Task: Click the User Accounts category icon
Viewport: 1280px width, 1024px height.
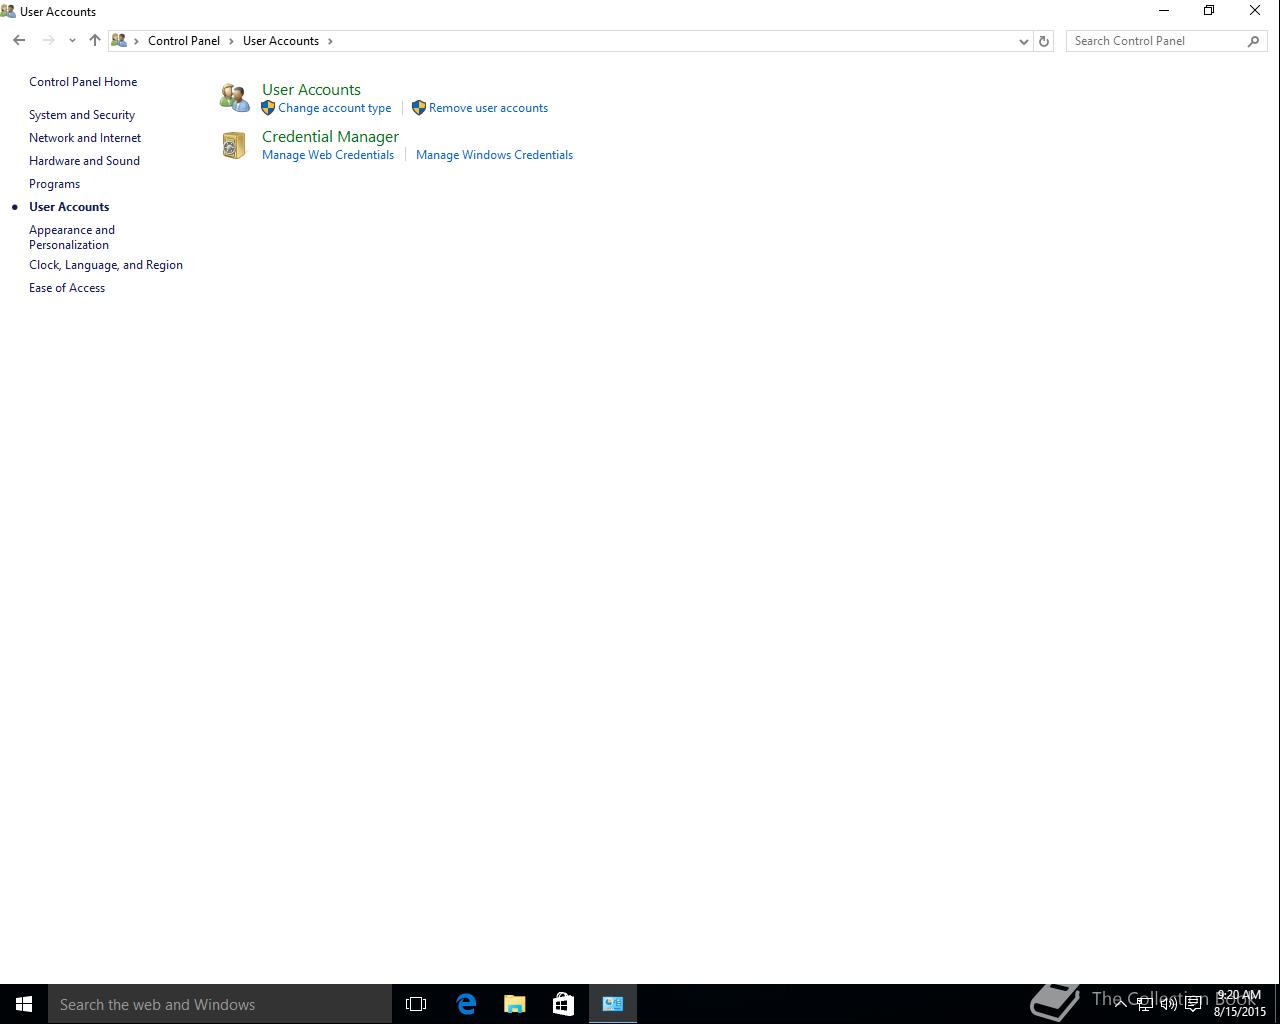Action: (x=234, y=98)
